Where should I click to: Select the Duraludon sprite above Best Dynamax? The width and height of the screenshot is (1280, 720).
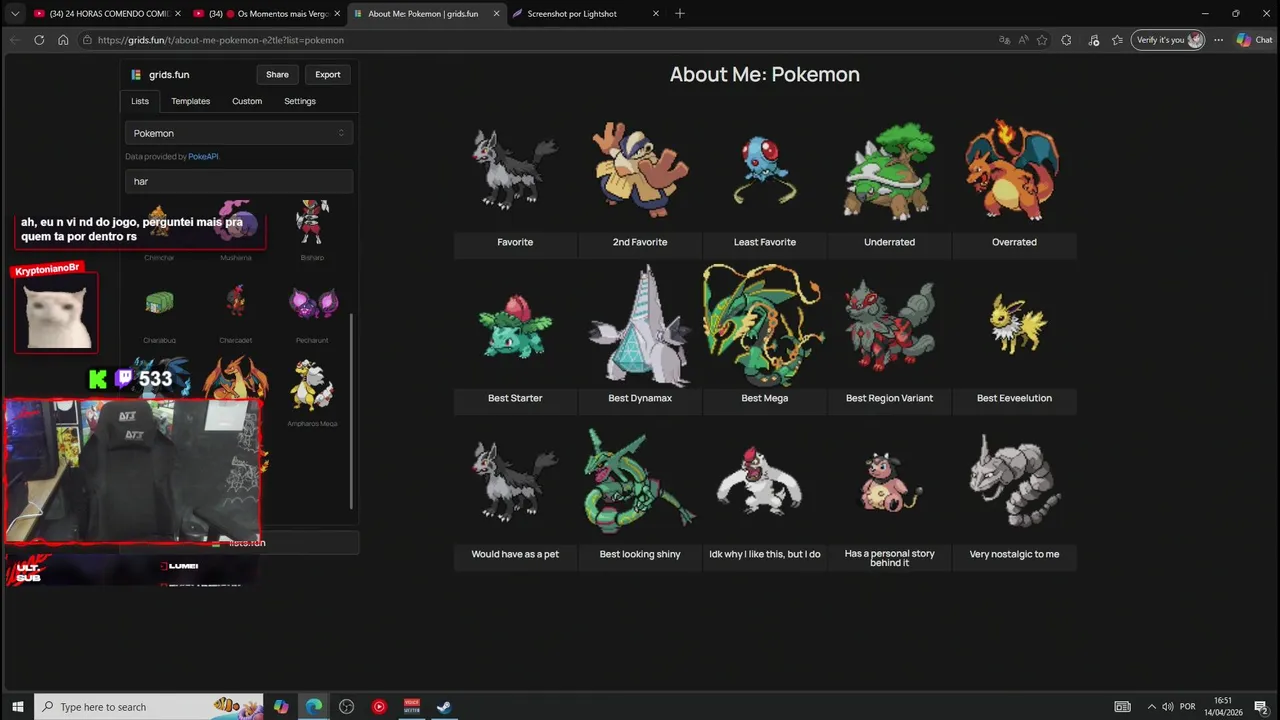point(640,326)
